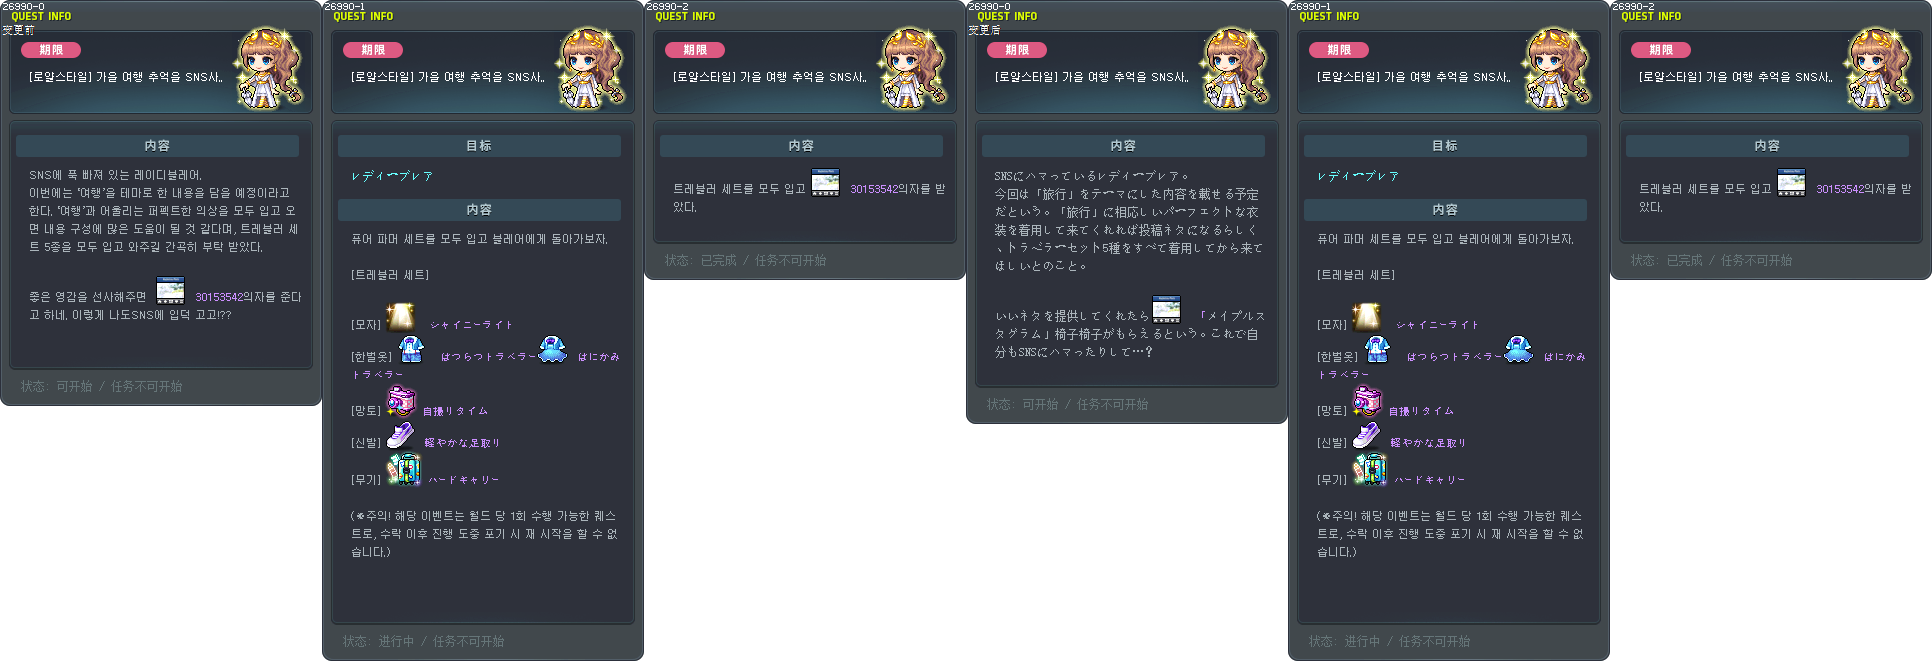
Task: Click the hat item icon in the left 26990-1 panel
Action: tap(400, 316)
